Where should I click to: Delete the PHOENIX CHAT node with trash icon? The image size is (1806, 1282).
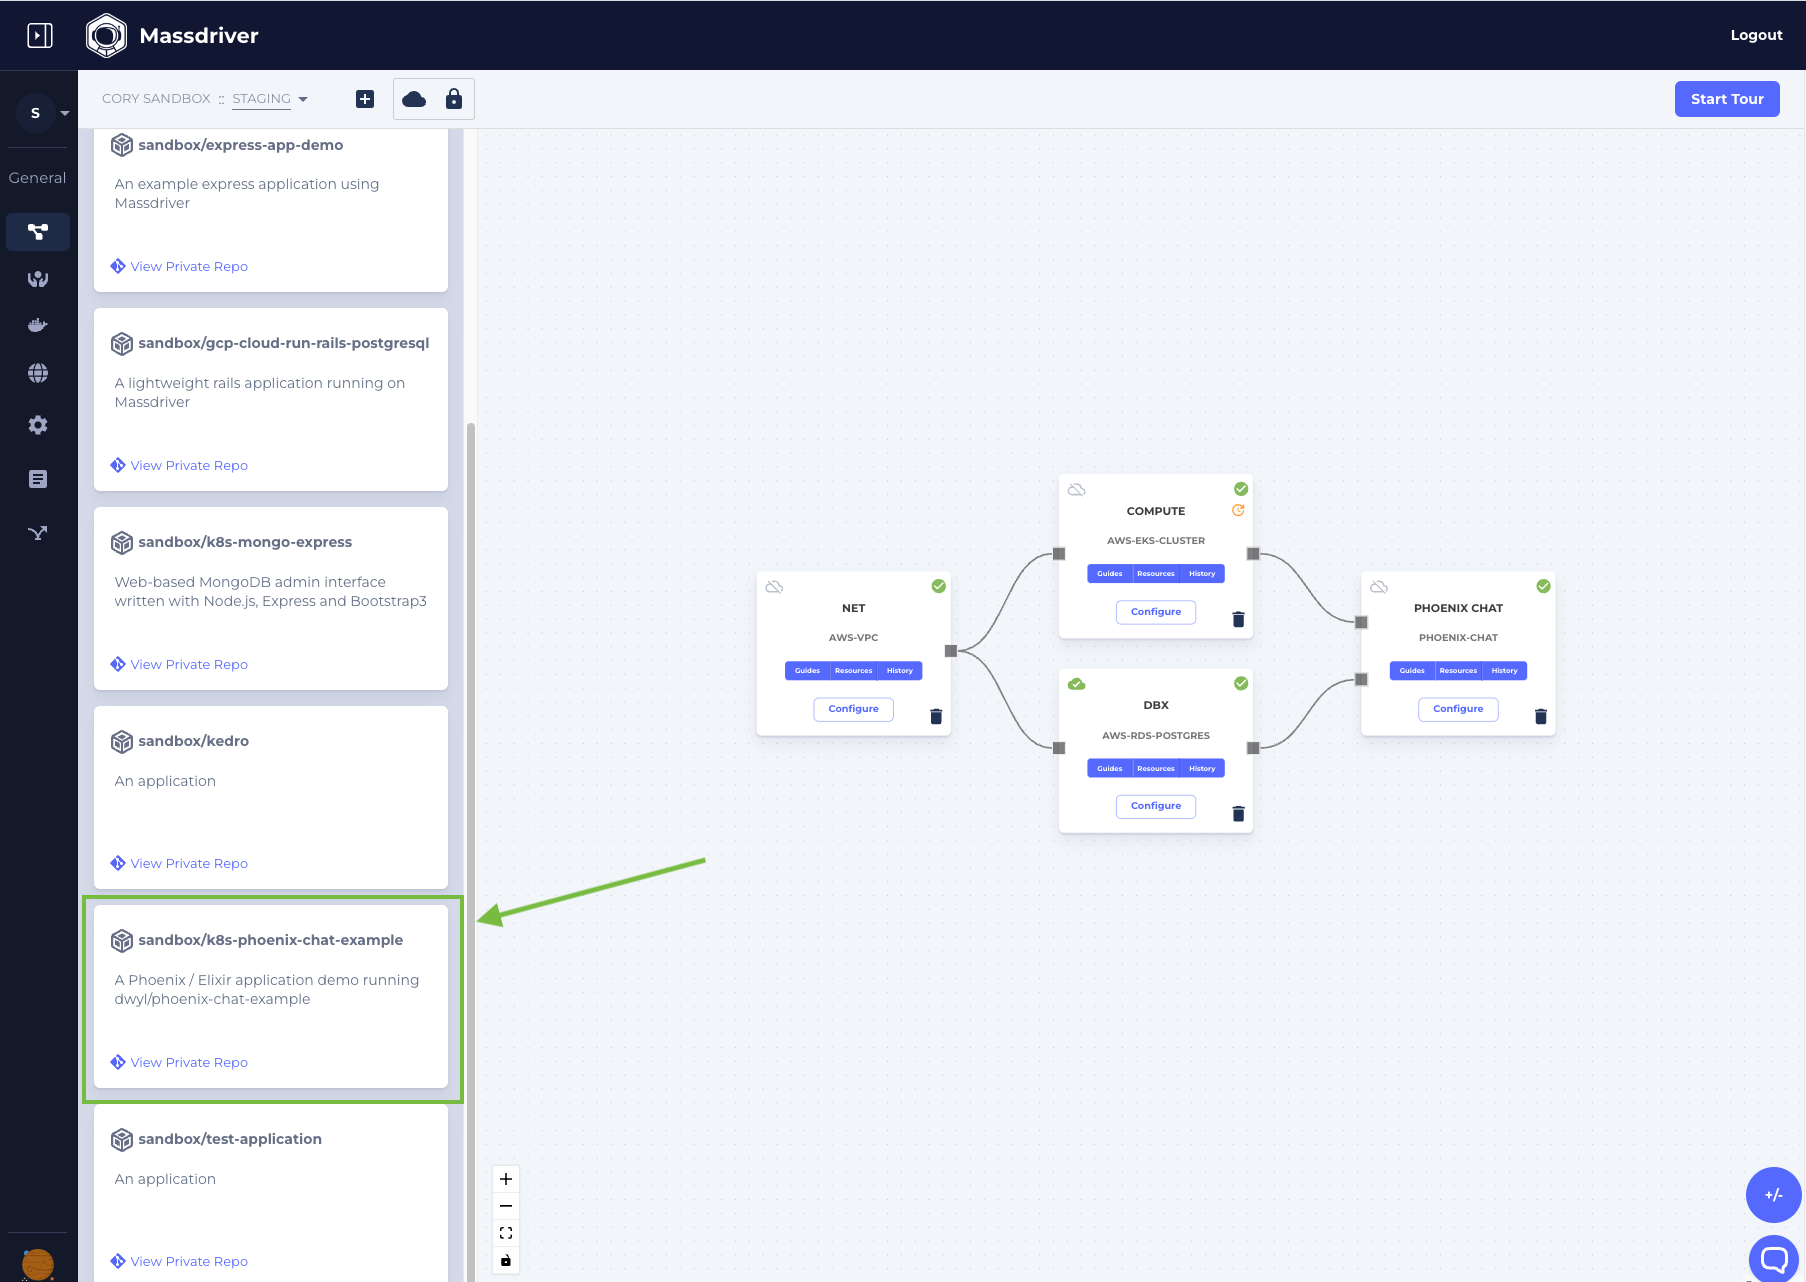point(1541,716)
